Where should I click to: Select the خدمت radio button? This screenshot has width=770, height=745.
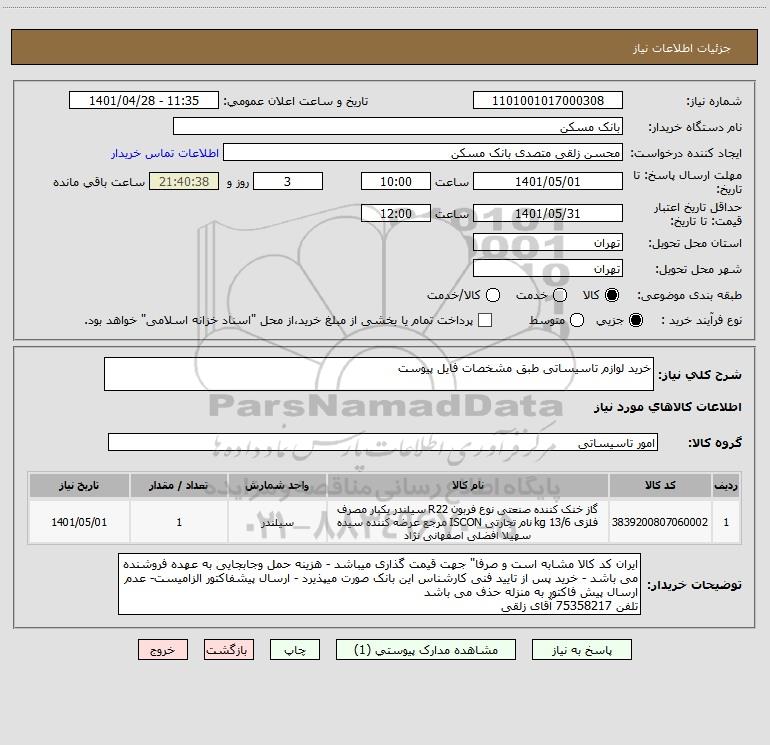pyautogui.click(x=560, y=295)
